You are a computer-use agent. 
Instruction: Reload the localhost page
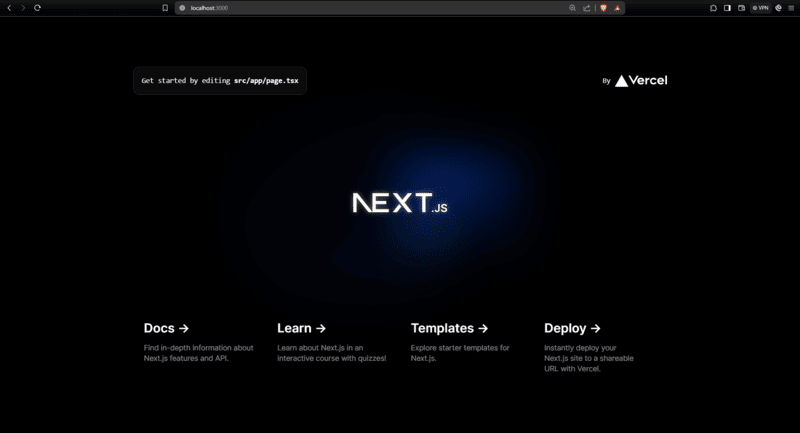tap(37, 8)
